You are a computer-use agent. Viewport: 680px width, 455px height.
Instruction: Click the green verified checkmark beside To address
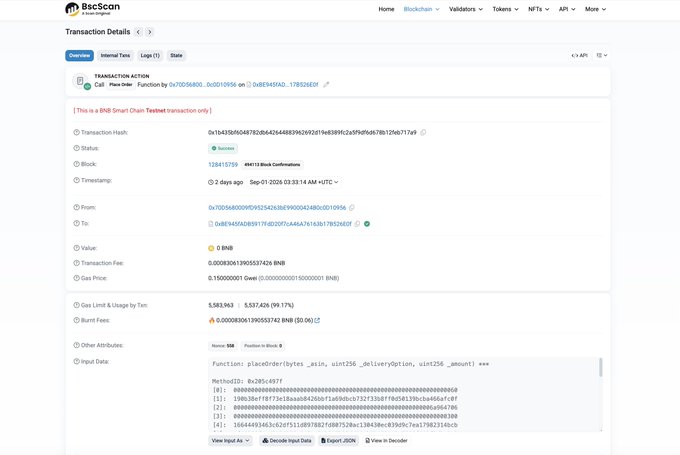click(367, 224)
